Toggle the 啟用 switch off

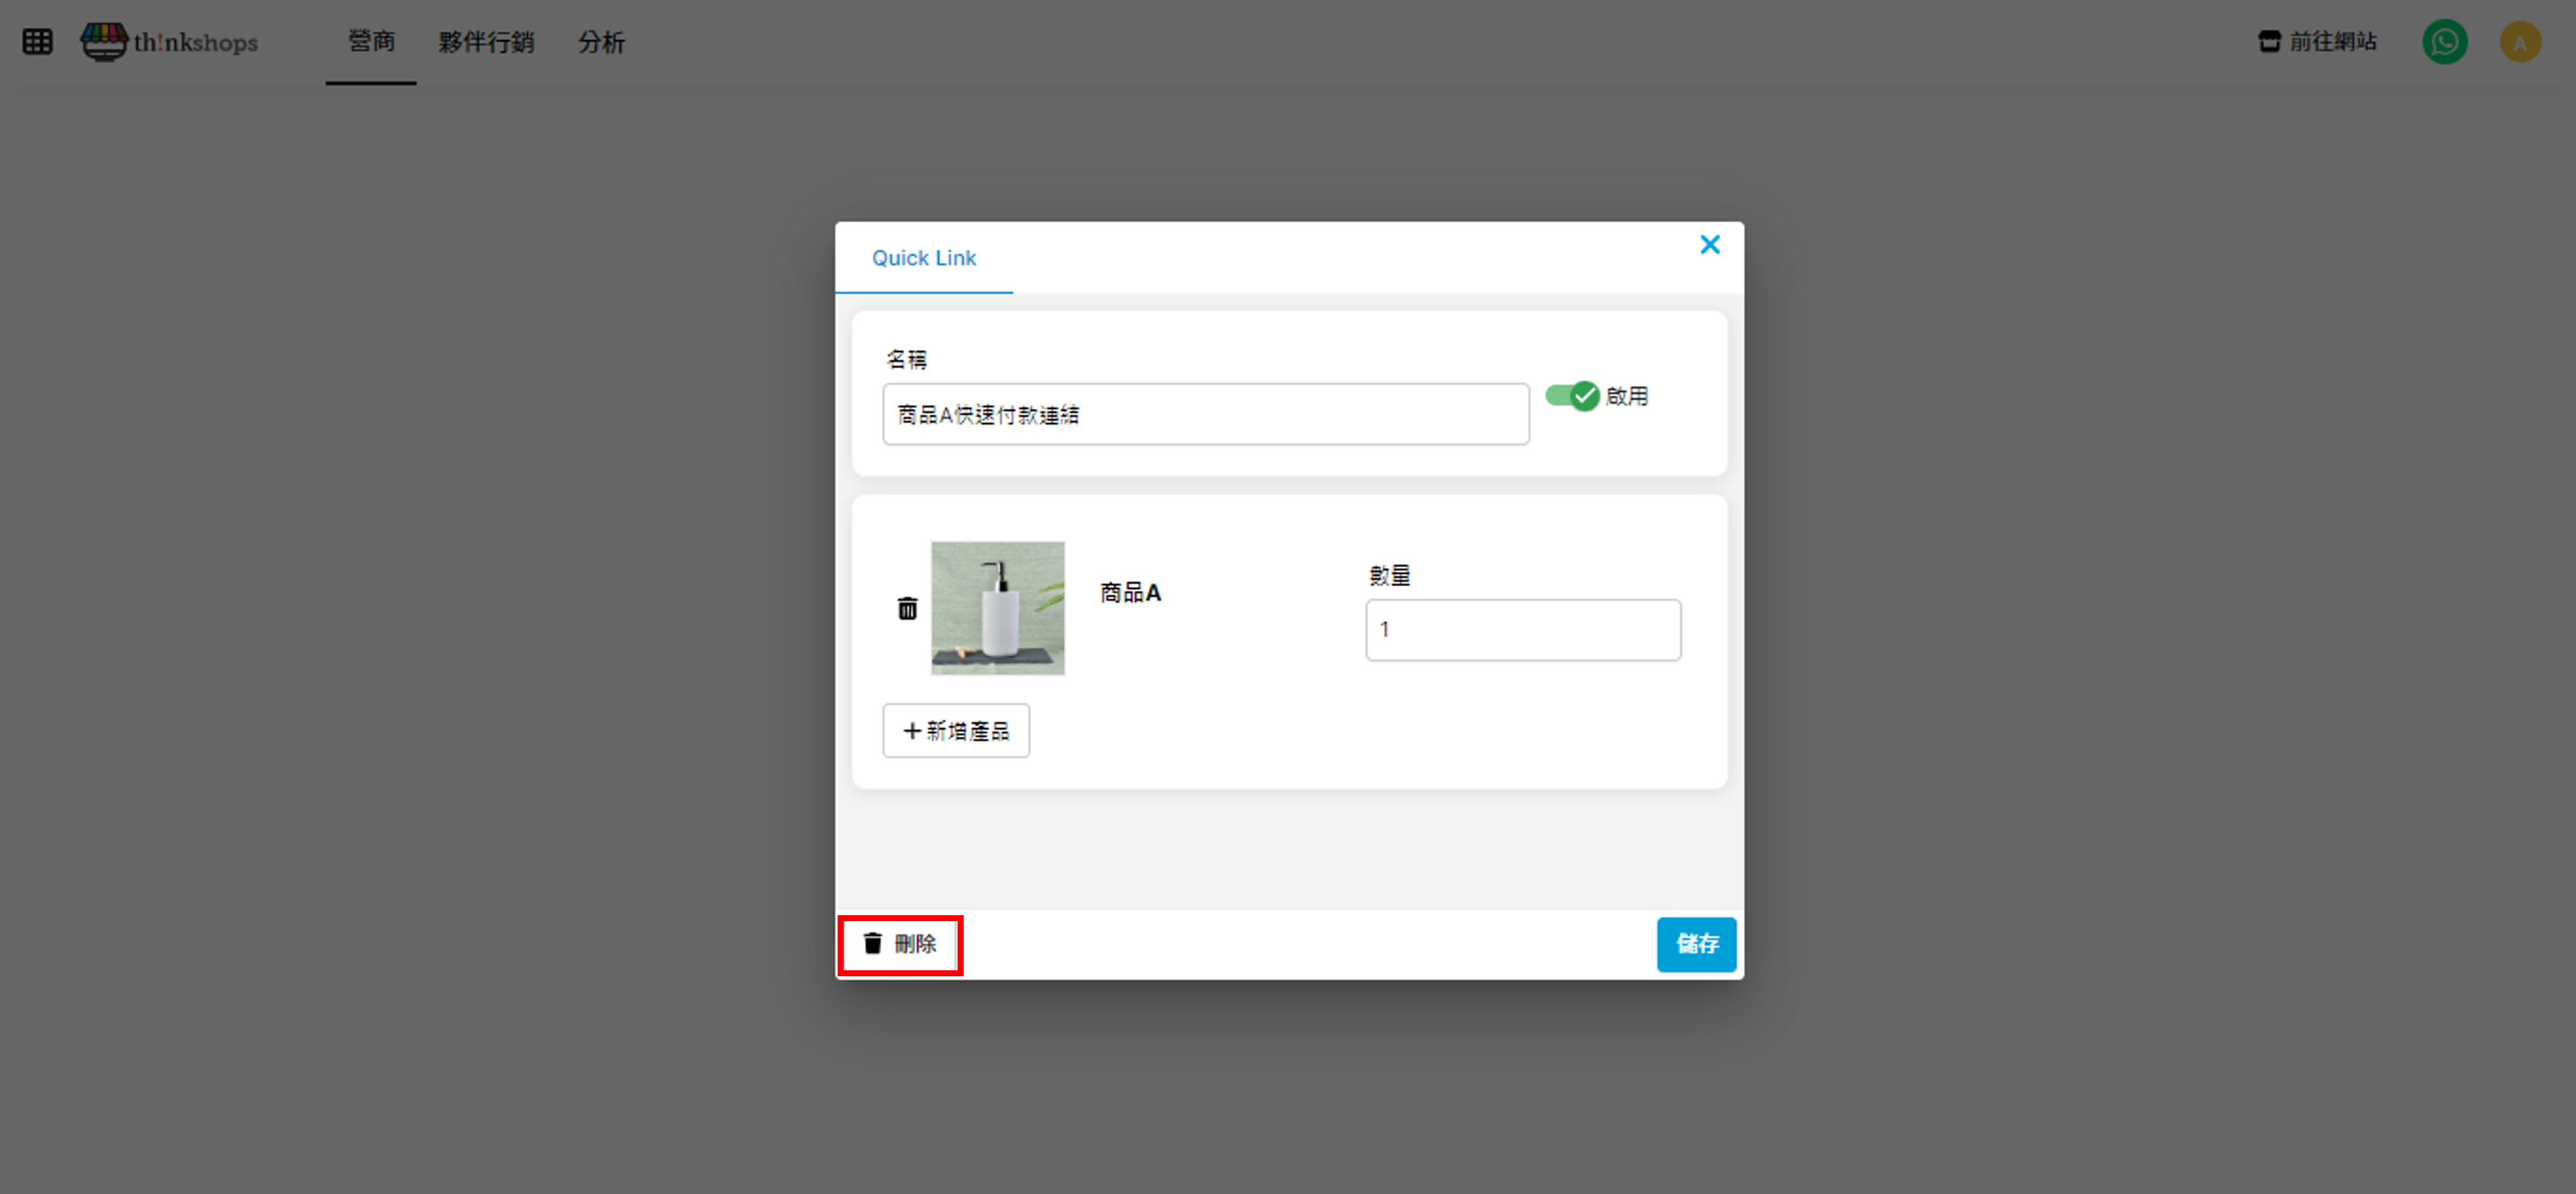pyautogui.click(x=1573, y=396)
